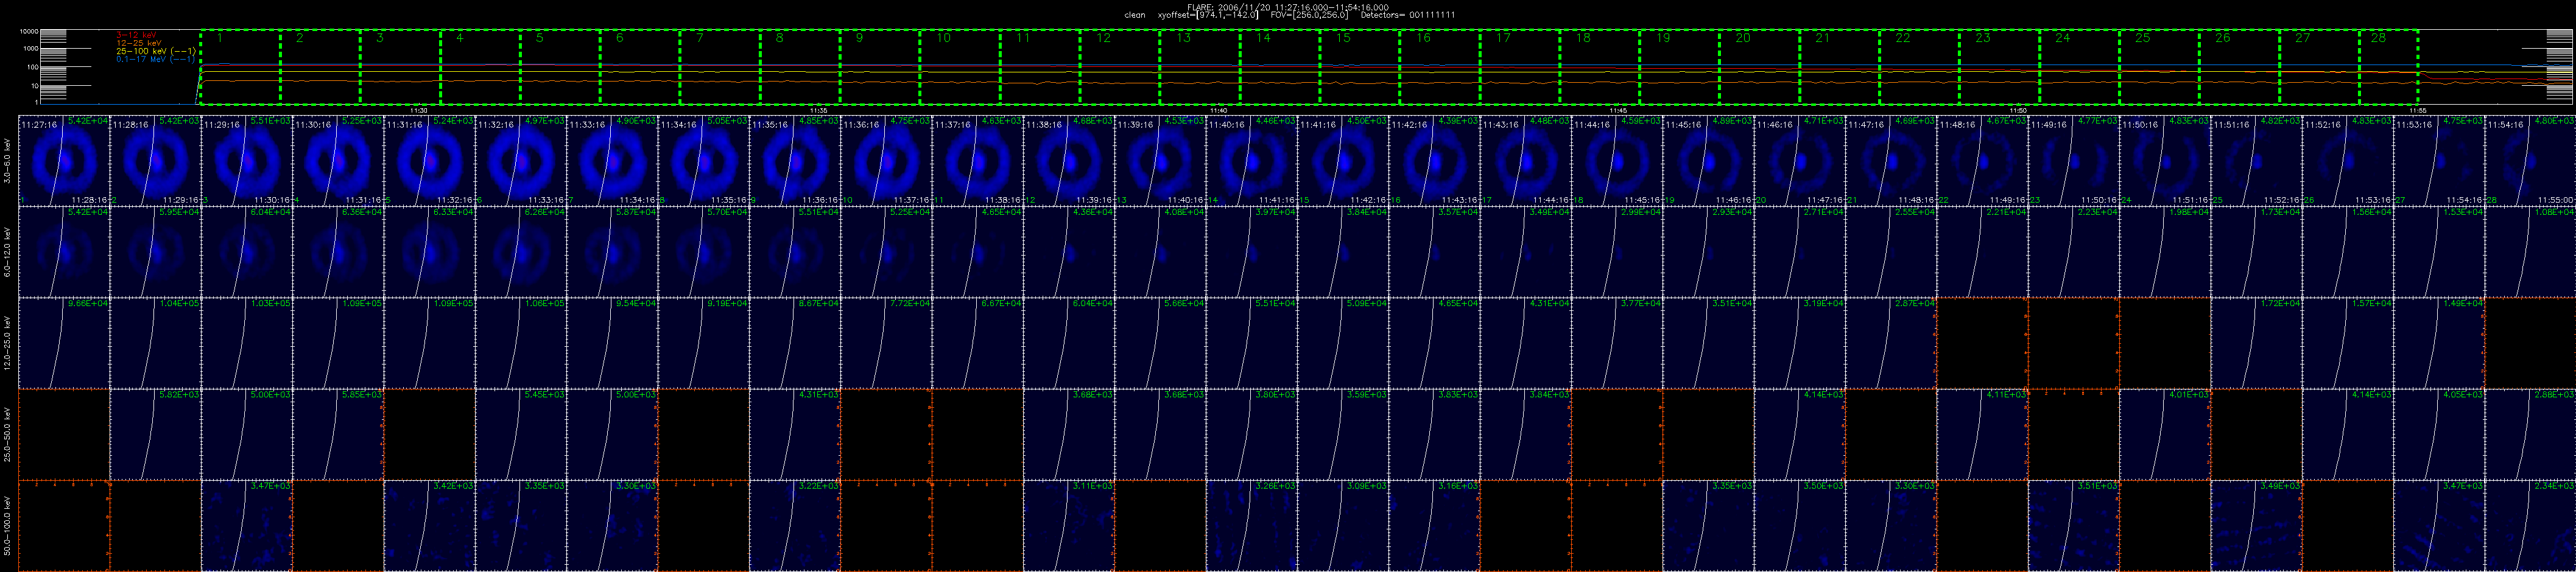
Task: Click the 11:35 tick label on the time axis
Action: tap(818, 110)
